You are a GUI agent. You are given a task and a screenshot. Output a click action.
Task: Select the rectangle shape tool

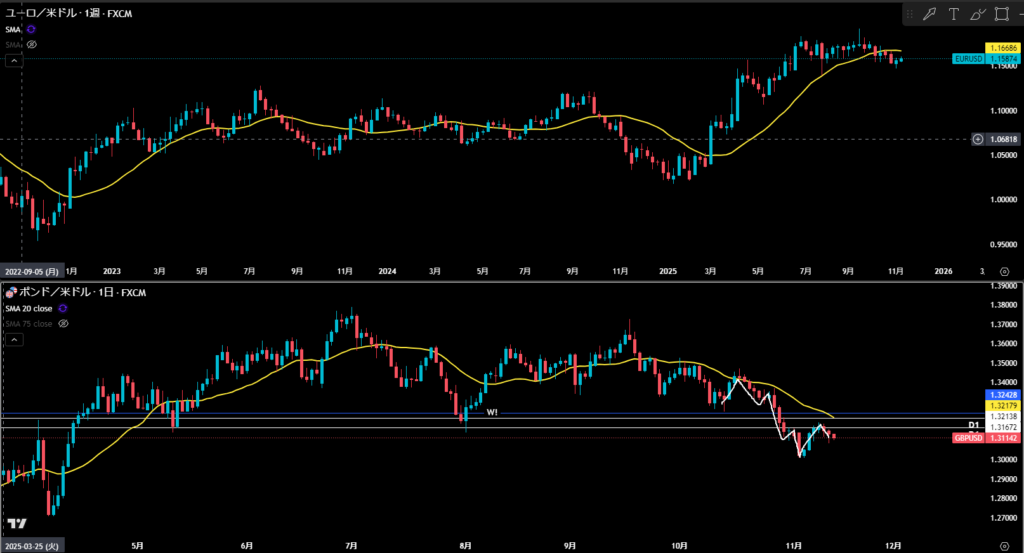click(1001, 14)
